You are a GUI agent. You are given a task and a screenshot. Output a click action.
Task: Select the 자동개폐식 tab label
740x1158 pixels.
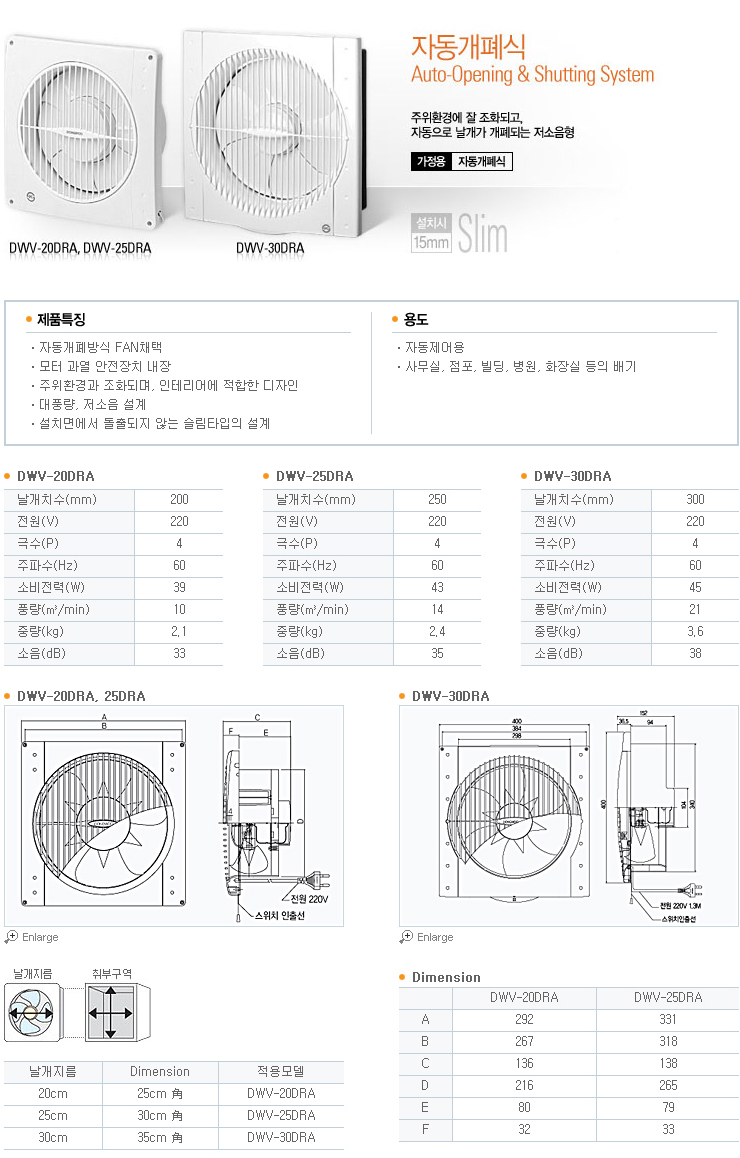pos(482,161)
